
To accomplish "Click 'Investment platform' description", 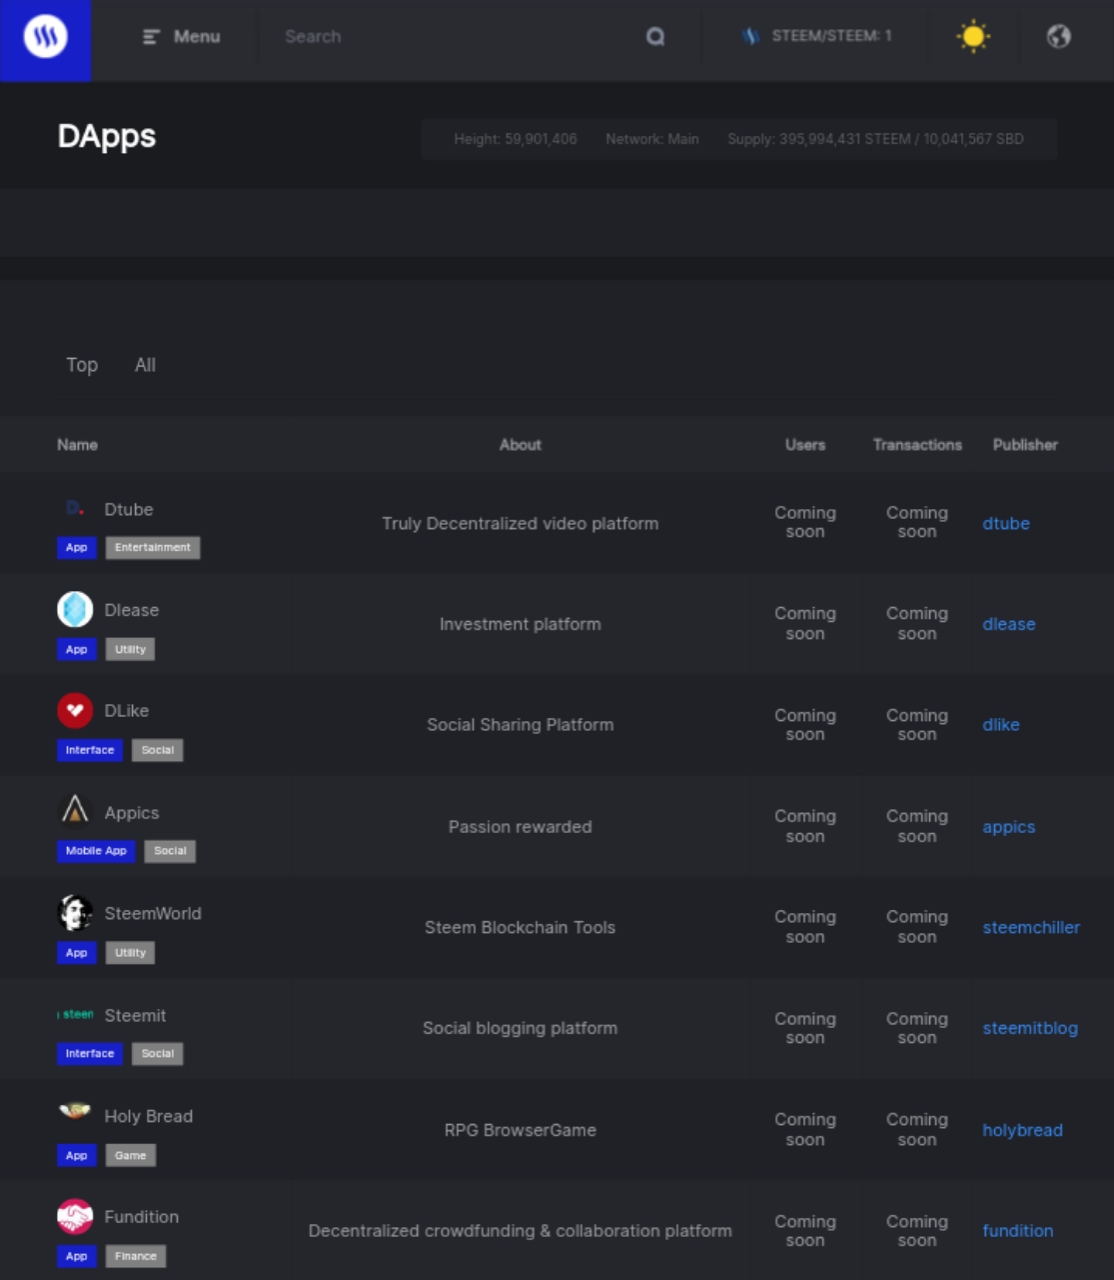I will point(520,624).
